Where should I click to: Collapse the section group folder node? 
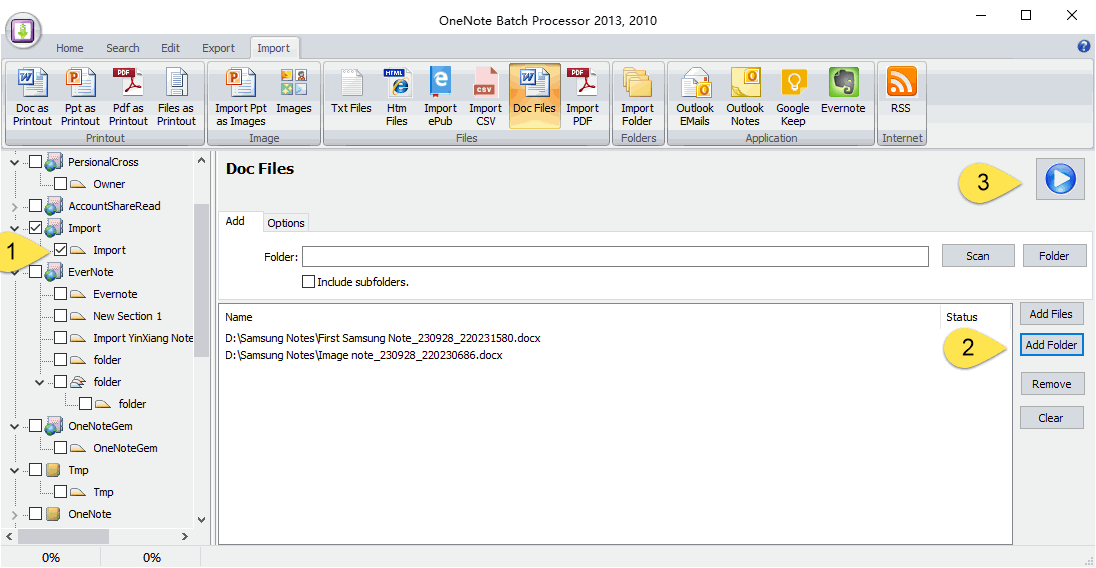[40, 382]
